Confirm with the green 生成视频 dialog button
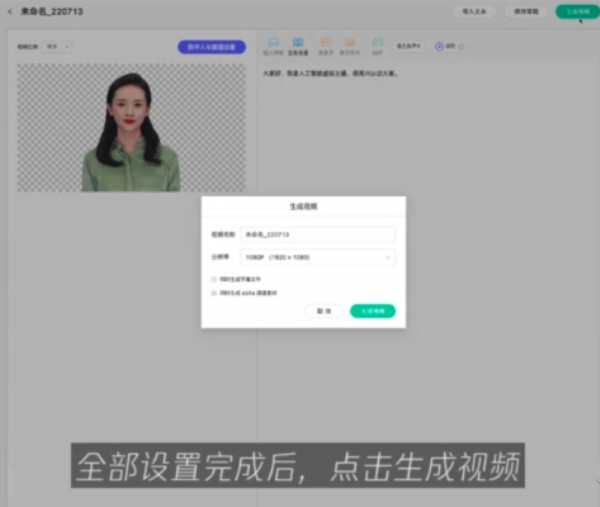 [x=373, y=311]
